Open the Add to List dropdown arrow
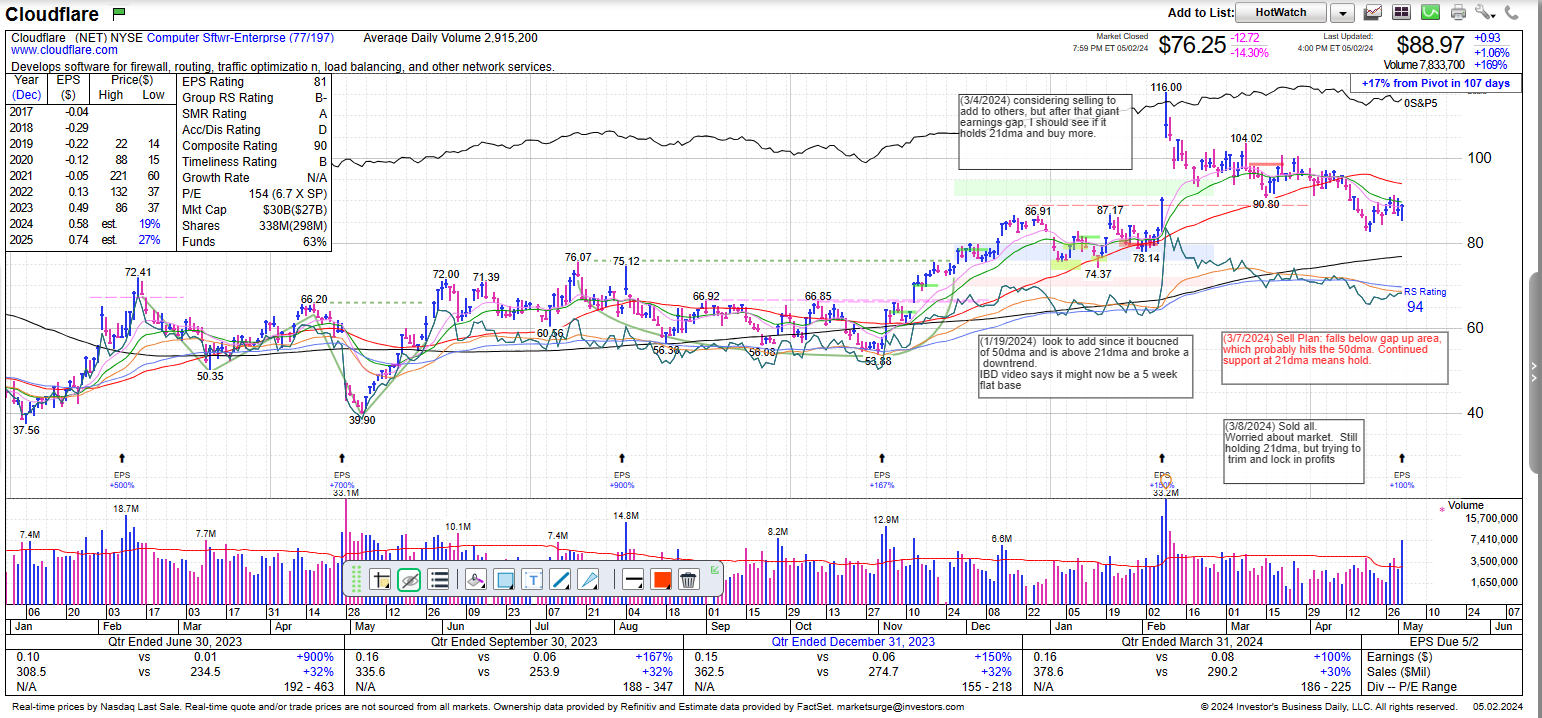 (1342, 13)
